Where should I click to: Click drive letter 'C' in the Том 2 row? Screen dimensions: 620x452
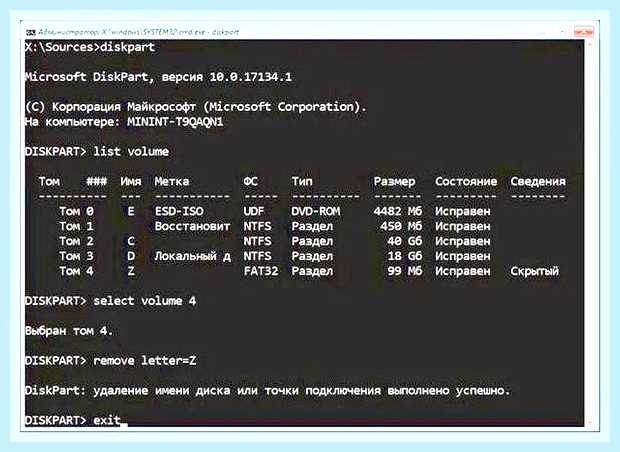coord(131,241)
